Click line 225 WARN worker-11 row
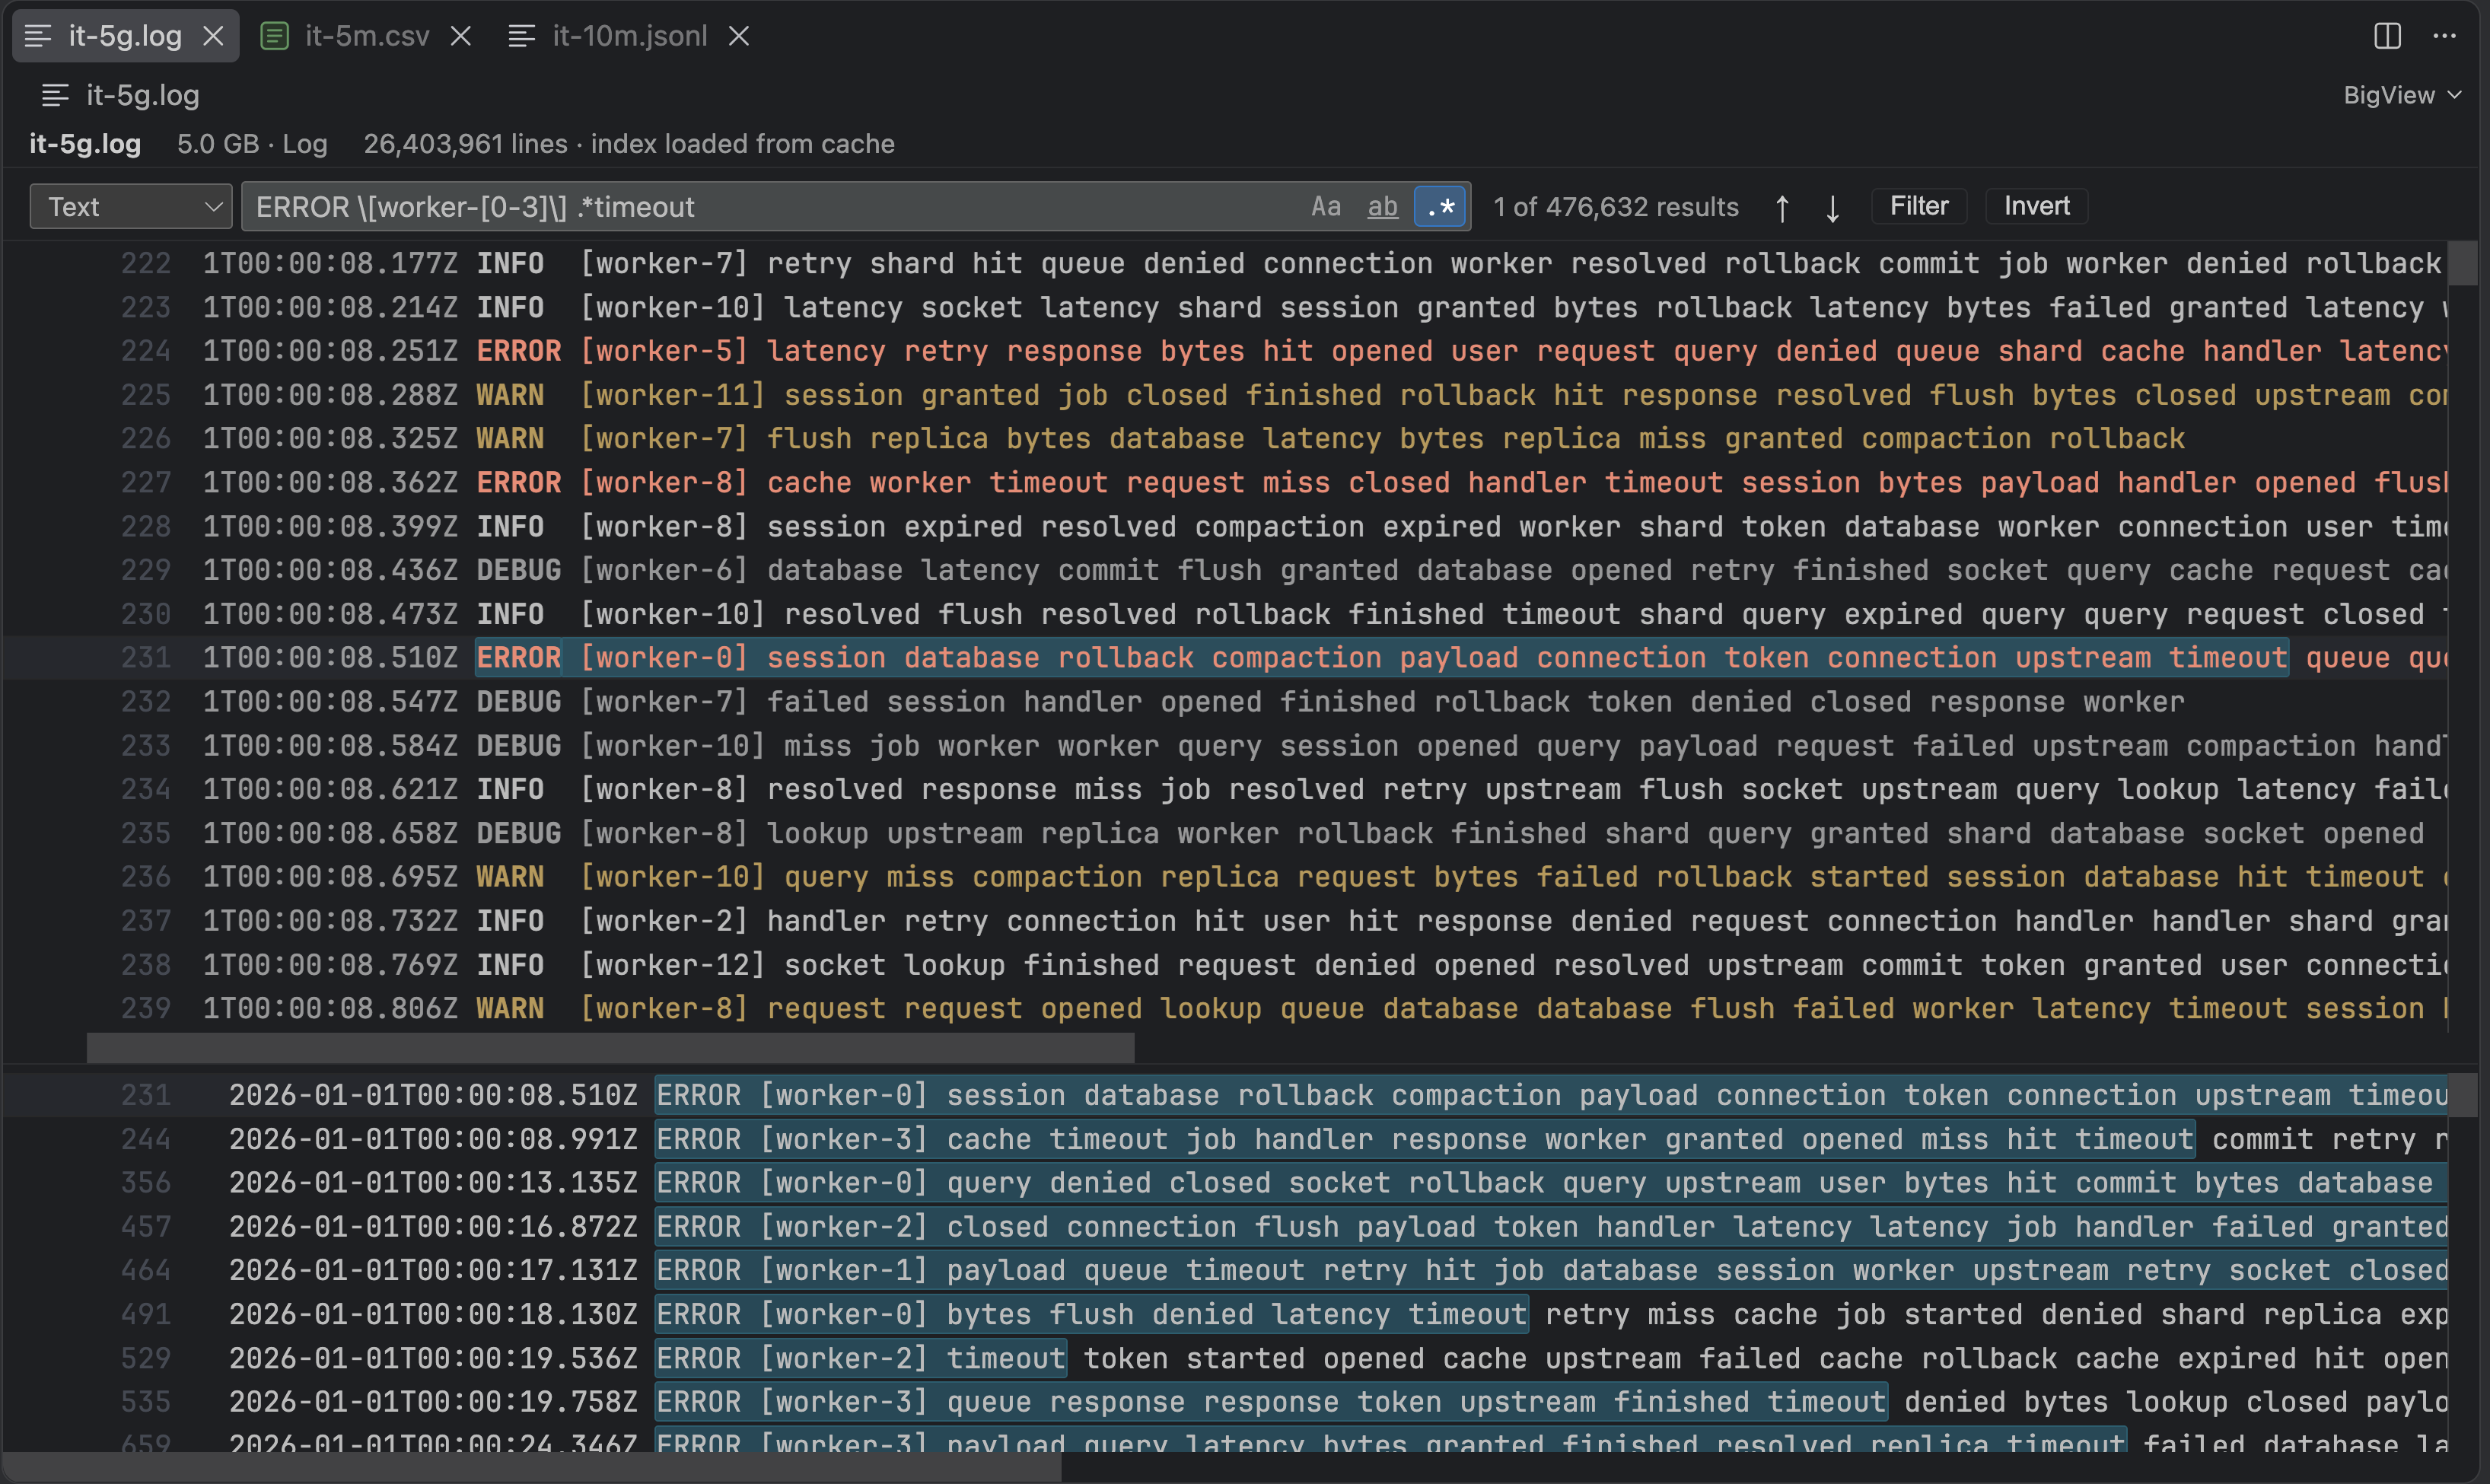2490x1484 pixels. tap(1225, 395)
